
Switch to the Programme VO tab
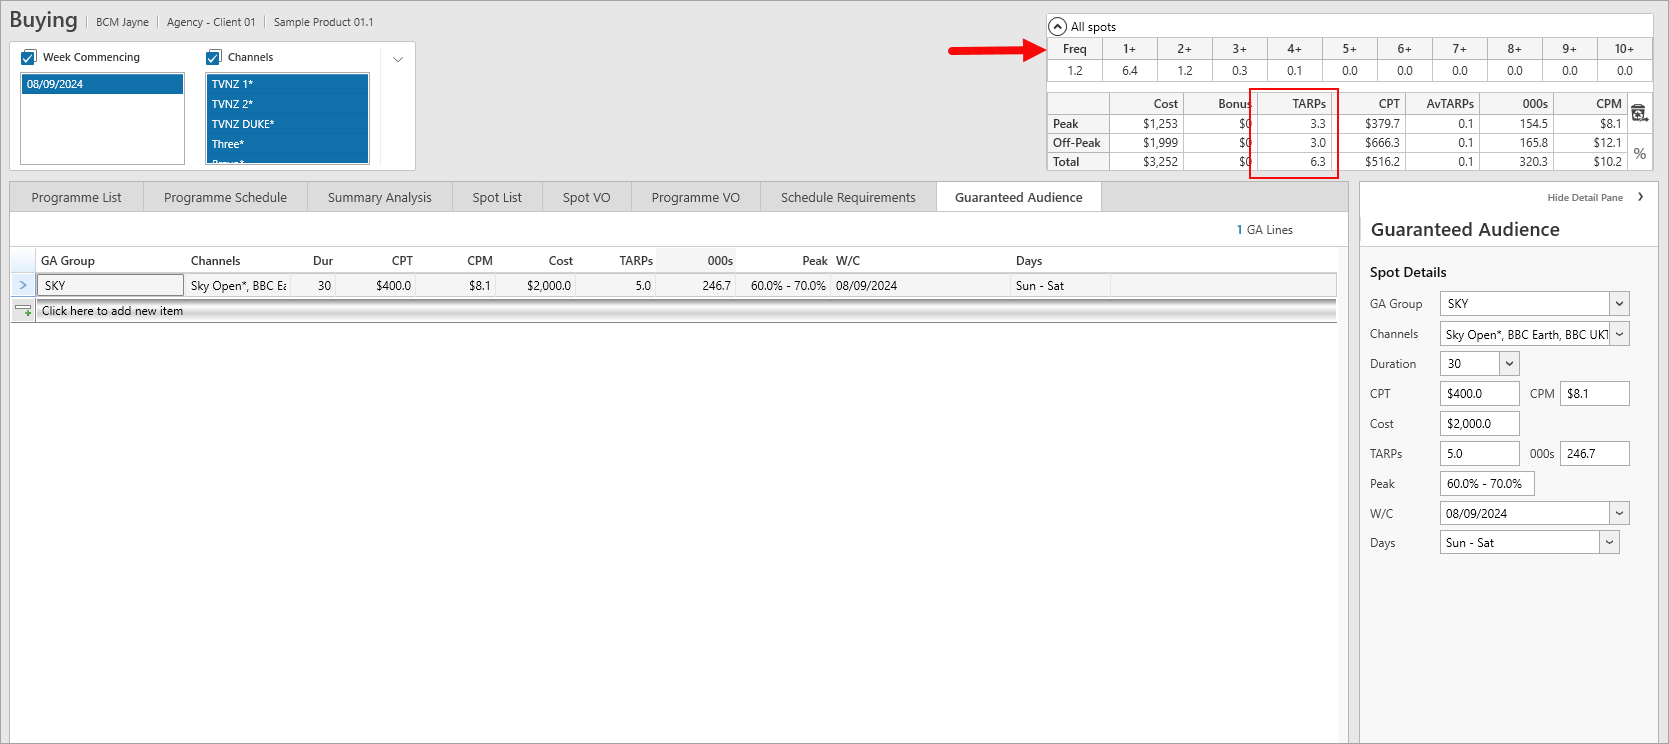(696, 197)
